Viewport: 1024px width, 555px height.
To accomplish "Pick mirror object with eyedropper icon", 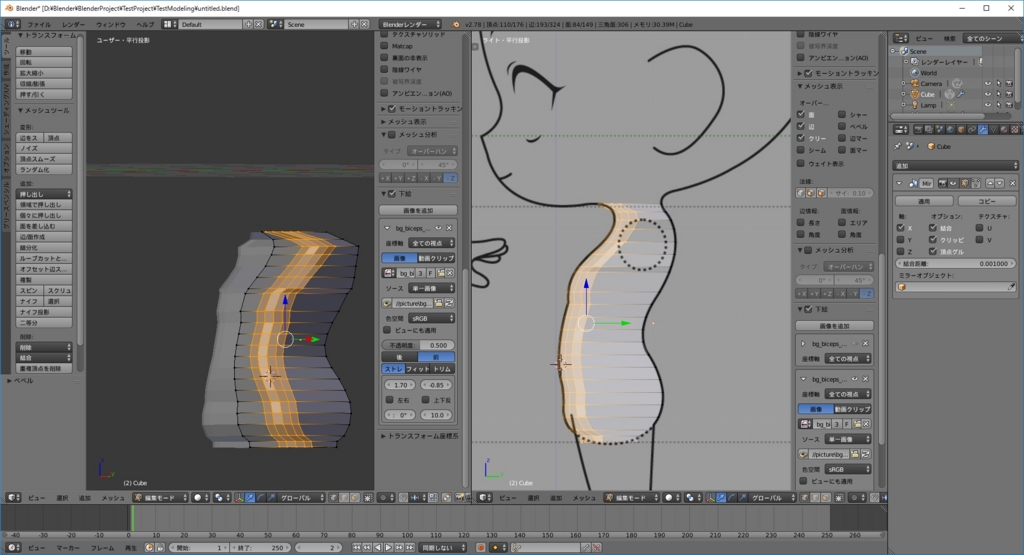I will click(x=1011, y=287).
